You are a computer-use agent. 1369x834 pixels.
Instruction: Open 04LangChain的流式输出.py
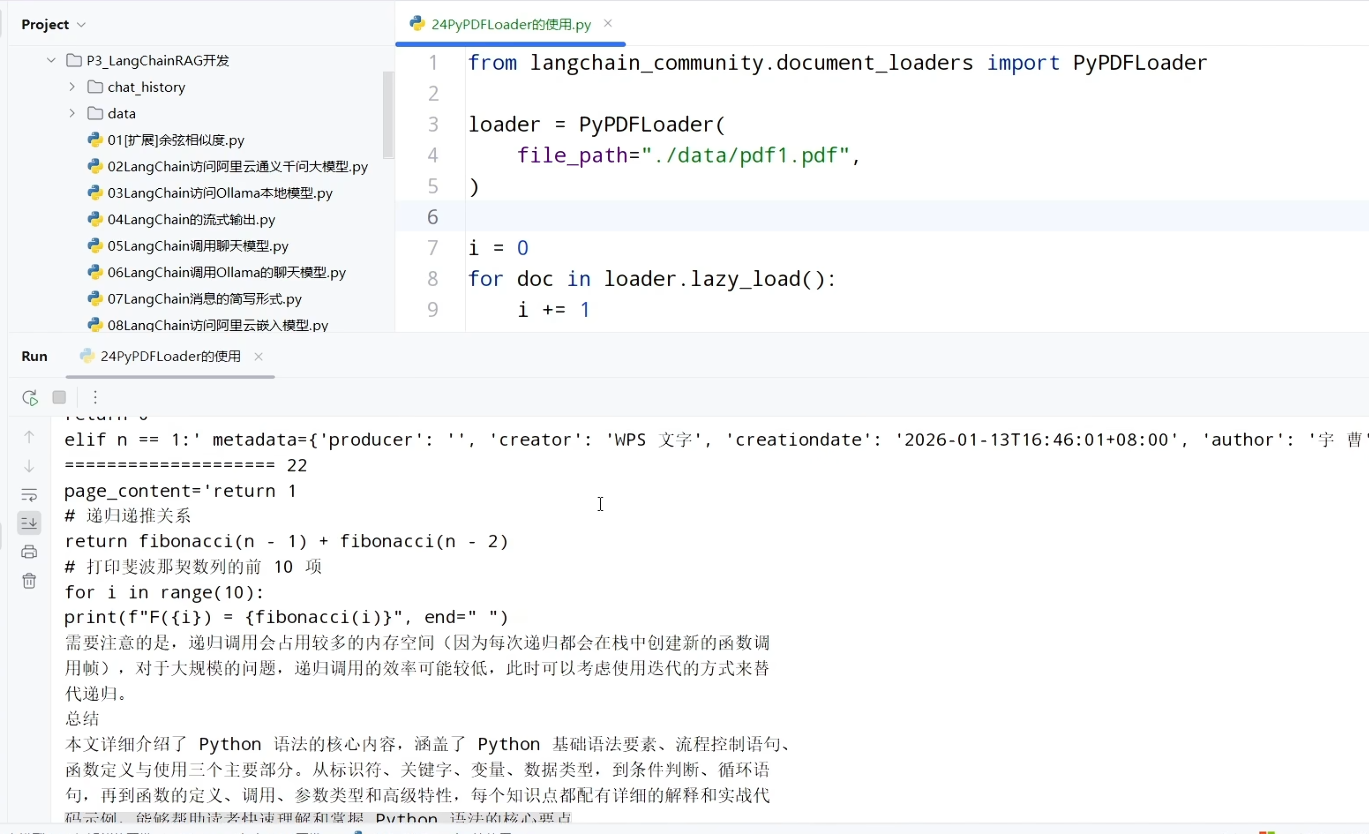click(191, 219)
